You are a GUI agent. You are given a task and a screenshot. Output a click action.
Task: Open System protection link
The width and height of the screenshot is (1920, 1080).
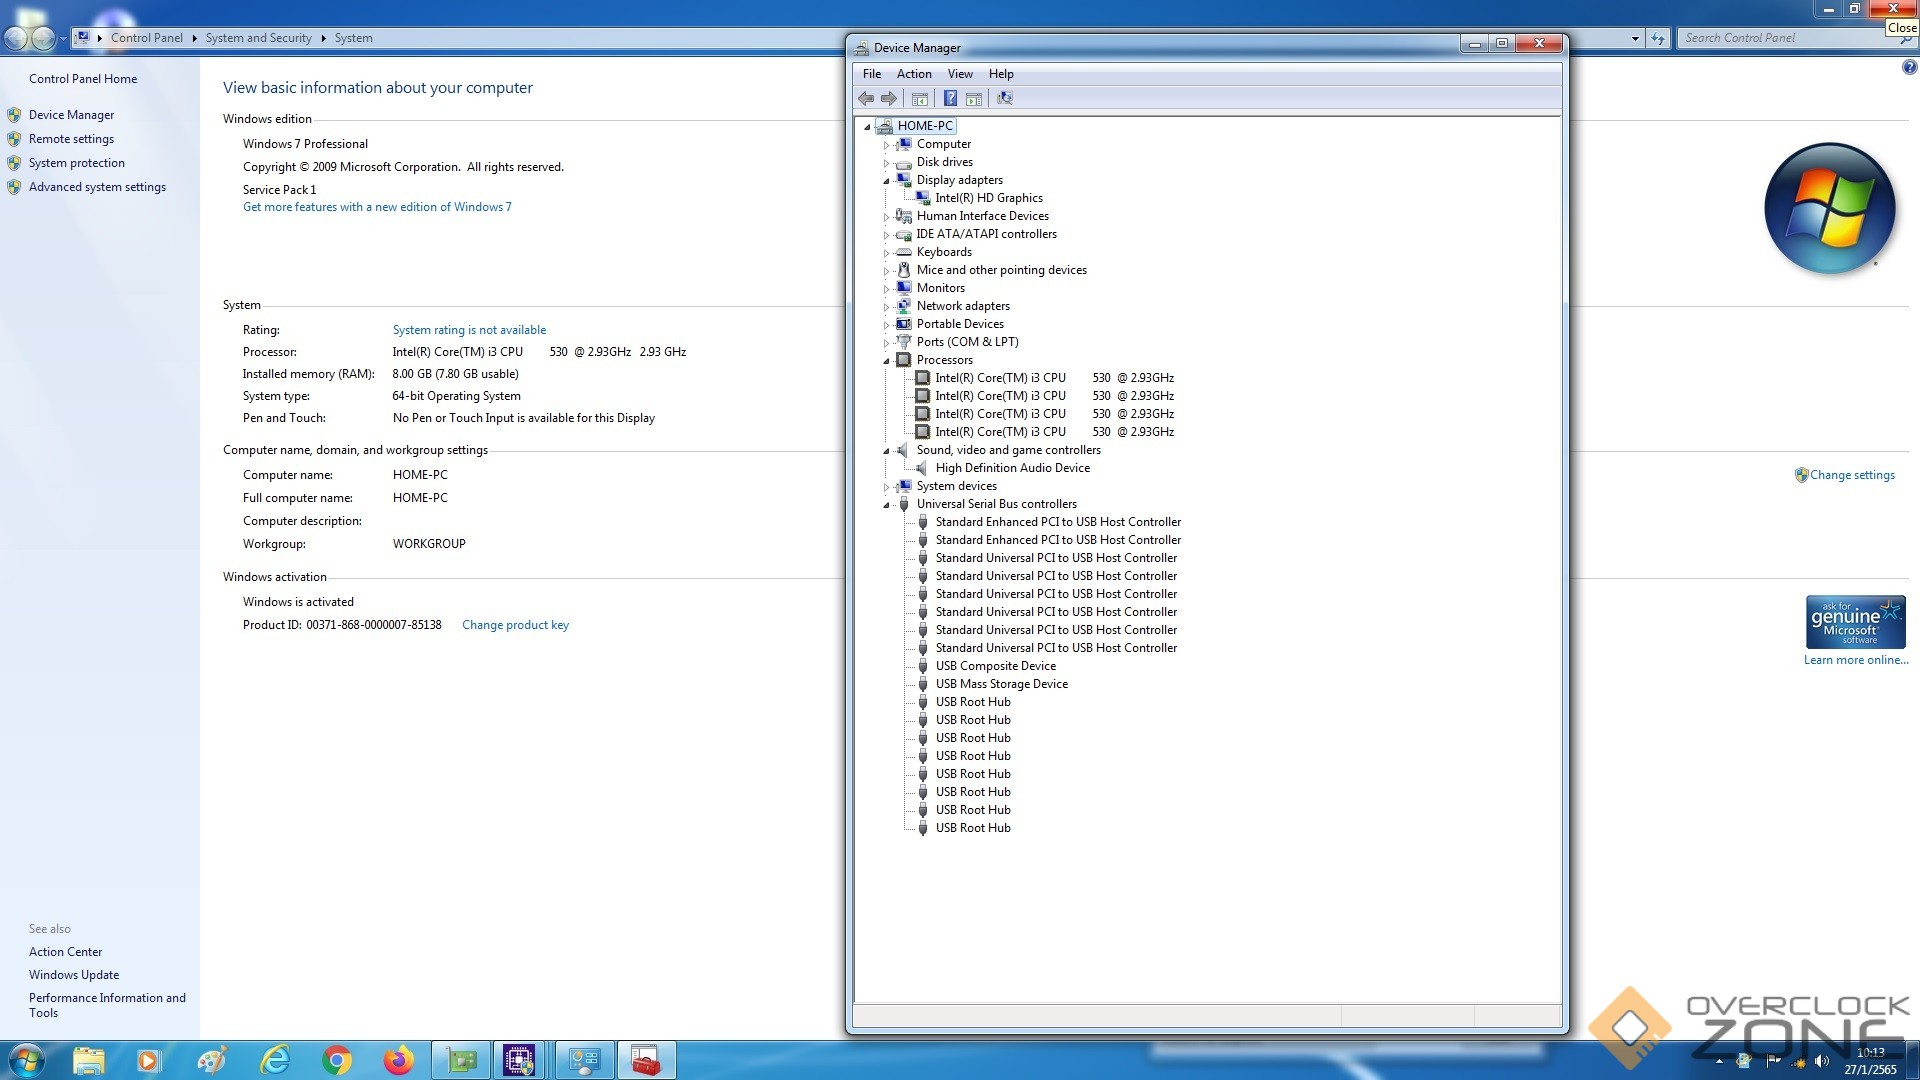click(x=77, y=163)
